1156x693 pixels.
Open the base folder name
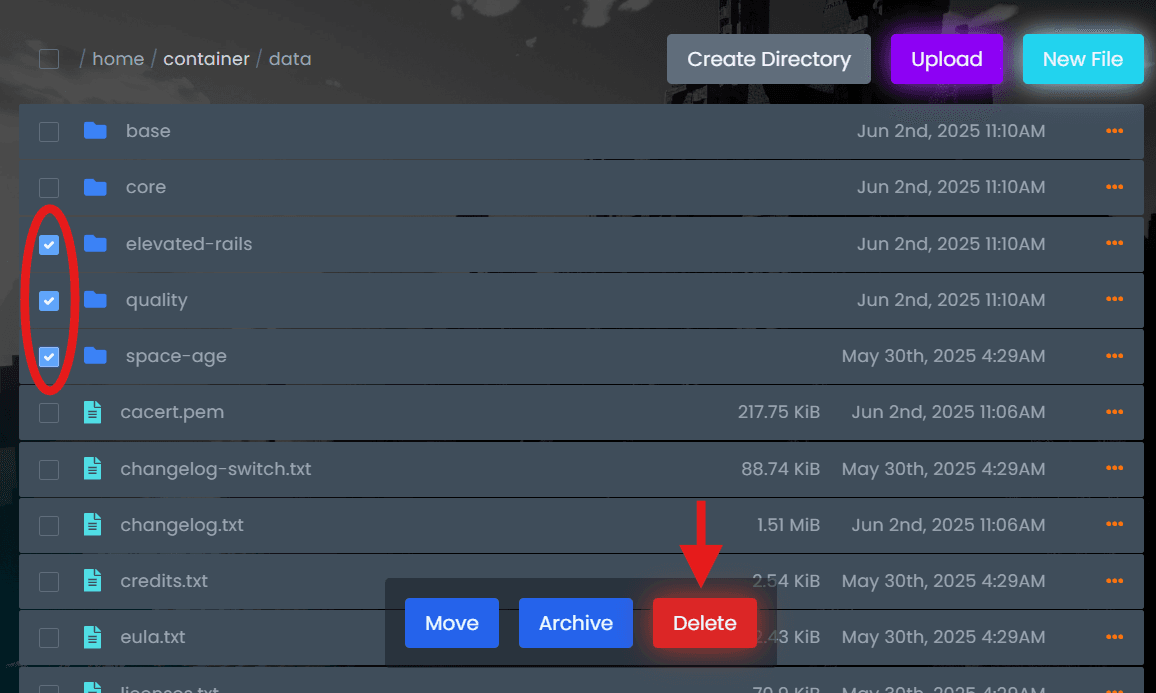click(x=148, y=131)
